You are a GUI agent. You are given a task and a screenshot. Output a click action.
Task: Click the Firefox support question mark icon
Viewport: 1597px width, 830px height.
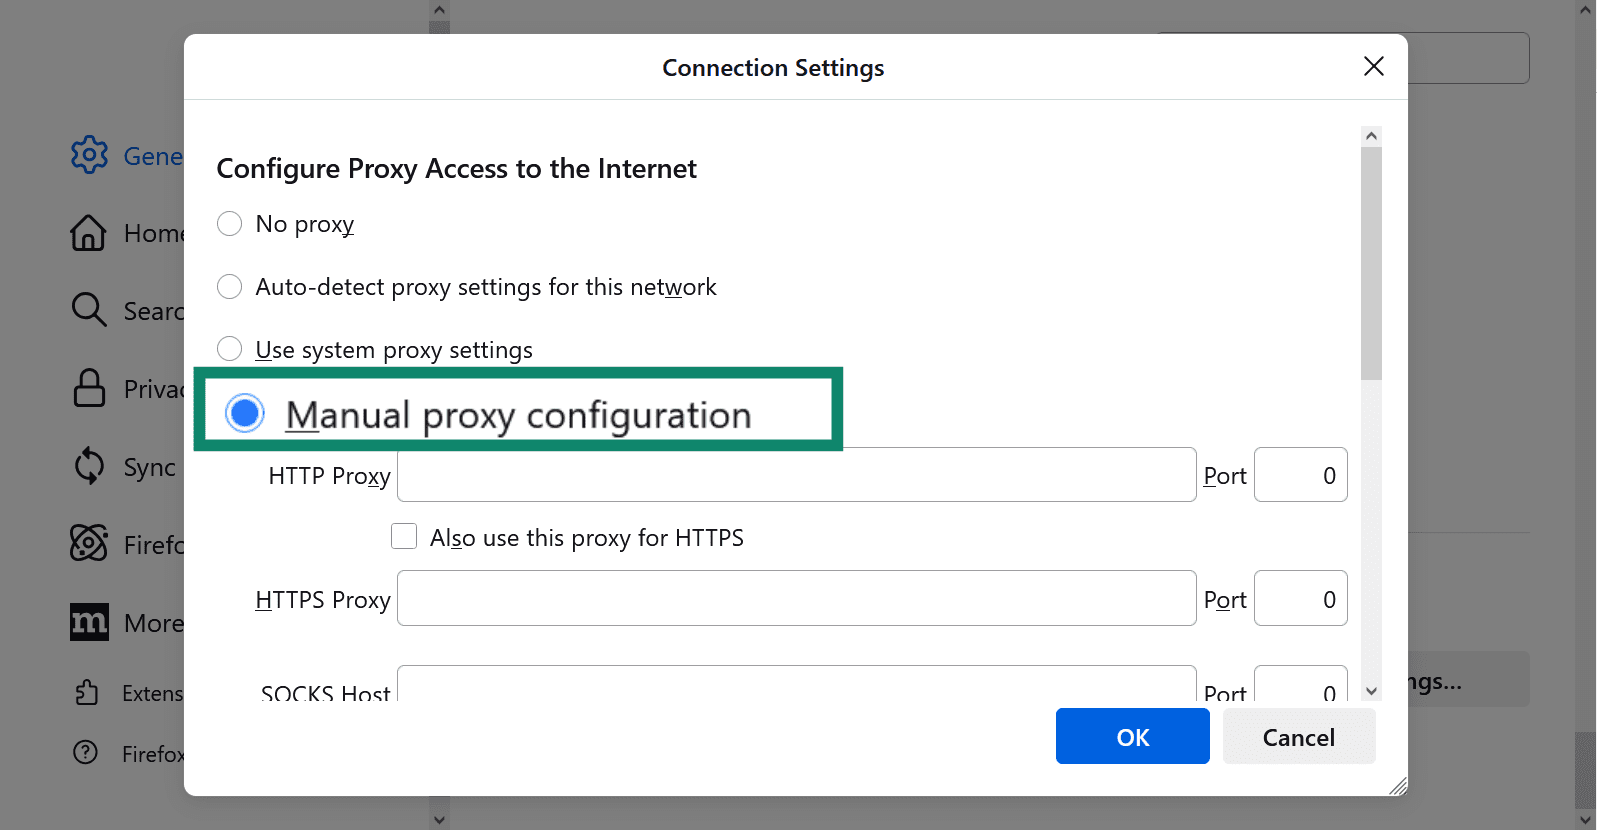[86, 752]
